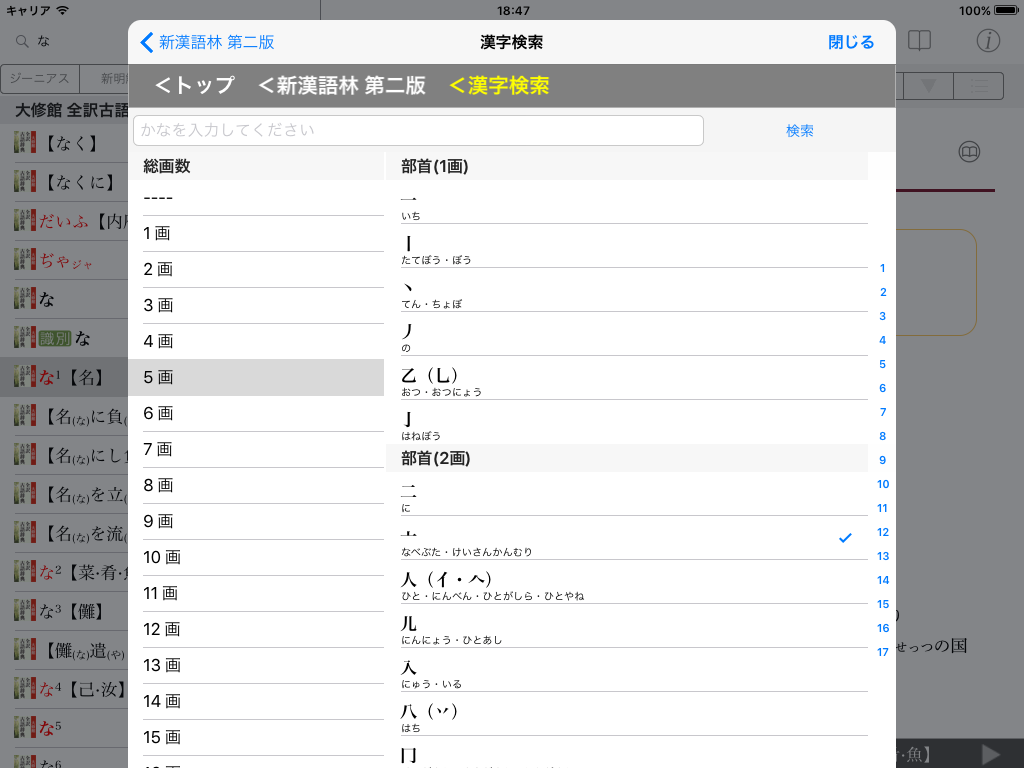The height and width of the screenshot is (768, 1024).
Task: Jump to index 10 in side index
Action: click(x=883, y=484)
